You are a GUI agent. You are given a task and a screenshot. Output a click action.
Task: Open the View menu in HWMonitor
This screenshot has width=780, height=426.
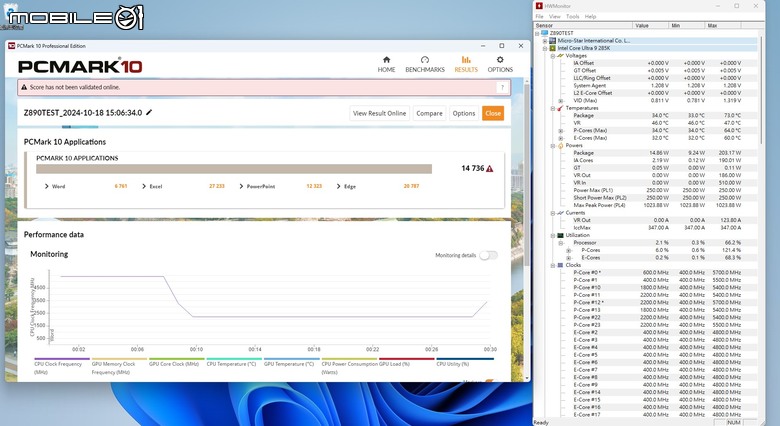[x=554, y=16]
